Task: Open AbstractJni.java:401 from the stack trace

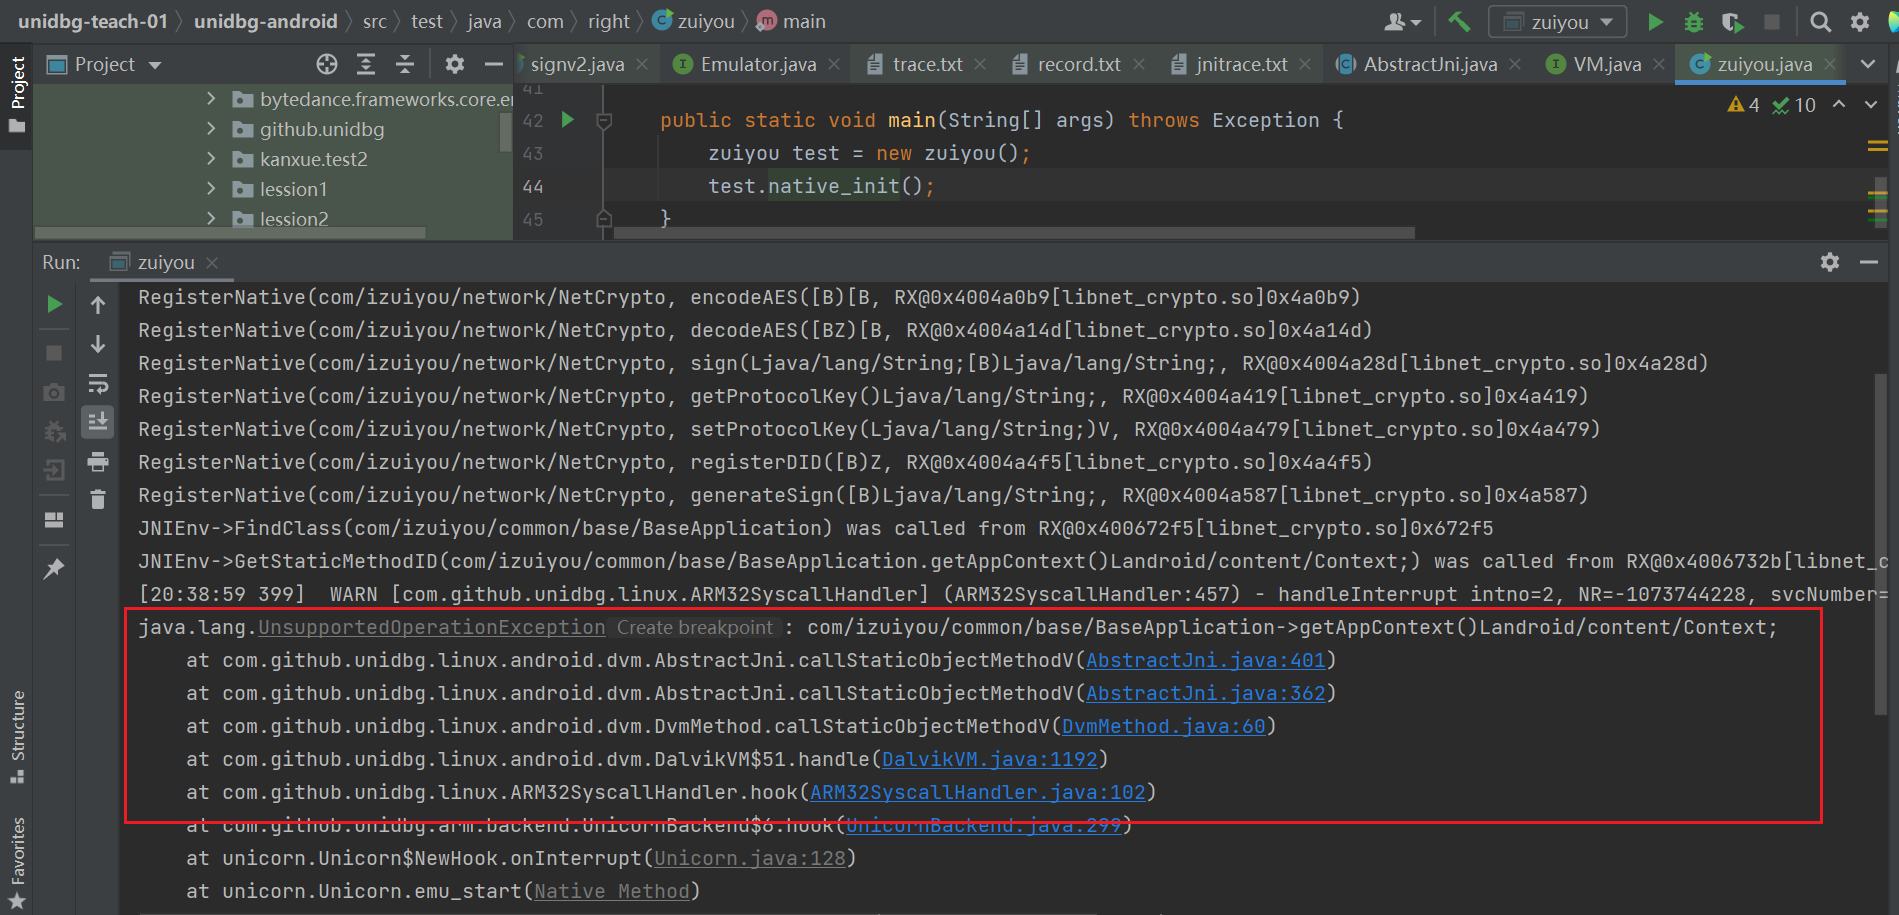Action: pos(1206,660)
